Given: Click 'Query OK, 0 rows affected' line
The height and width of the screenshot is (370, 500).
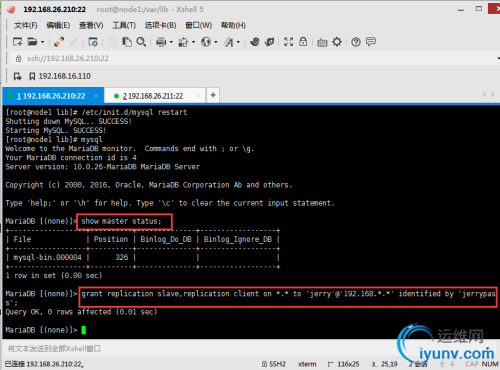Looking at the screenshot, I should (x=81, y=312).
